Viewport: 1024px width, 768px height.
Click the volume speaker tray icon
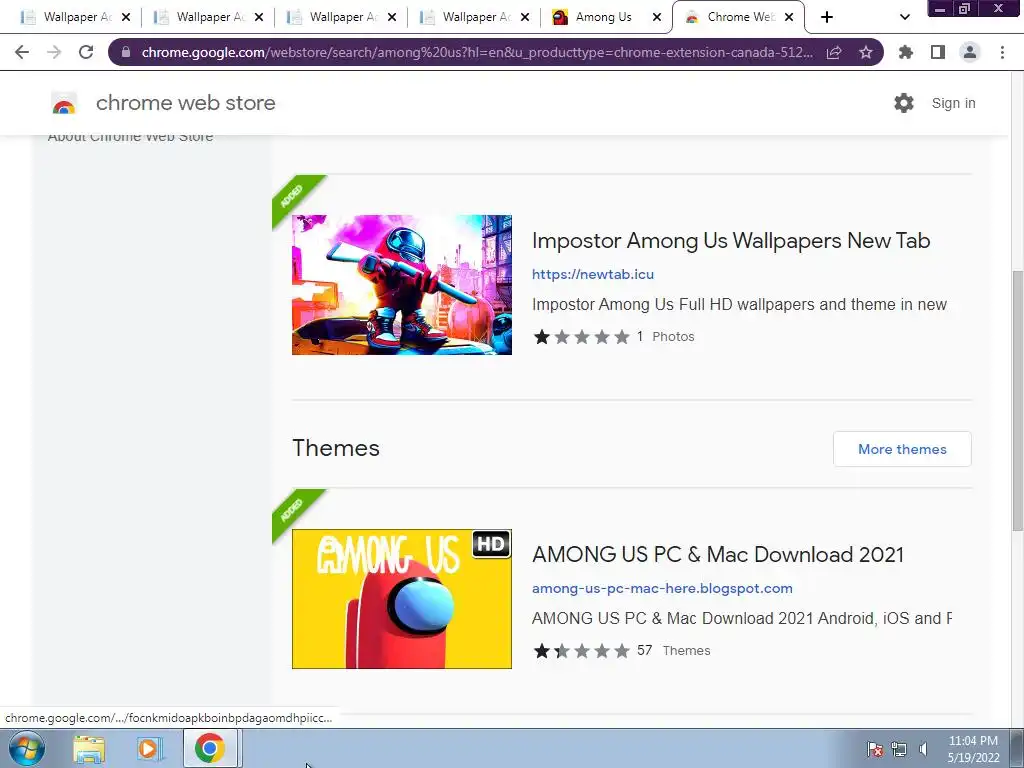click(x=923, y=750)
